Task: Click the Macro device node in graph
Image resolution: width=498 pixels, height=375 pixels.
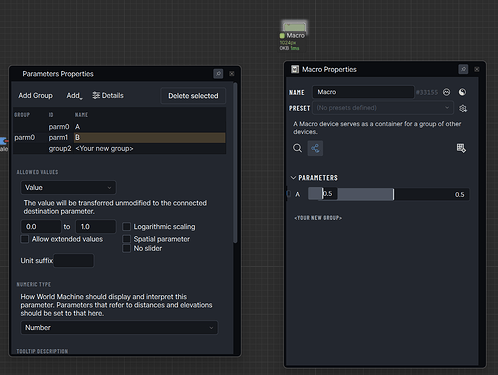Action: pyautogui.click(x=294, y=28)
